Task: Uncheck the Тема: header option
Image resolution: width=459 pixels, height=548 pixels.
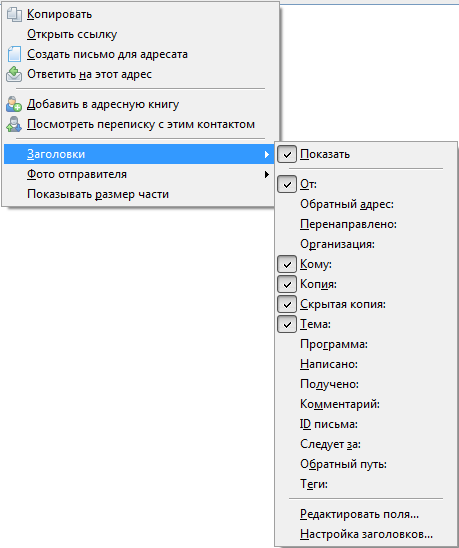Action: coord(287,324)
